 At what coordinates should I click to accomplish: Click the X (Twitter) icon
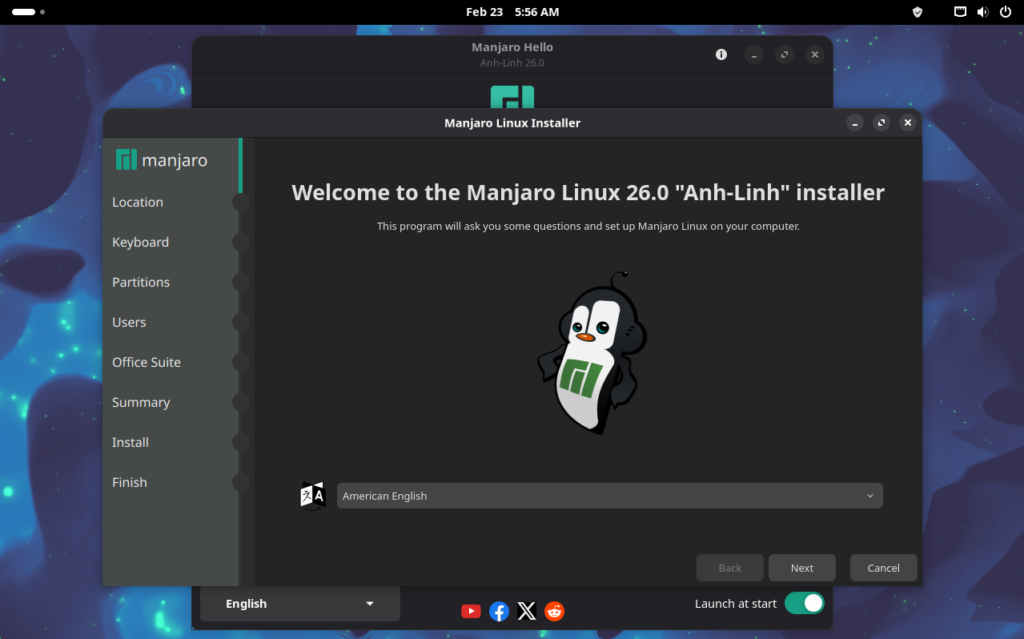(x=527, y=611)
